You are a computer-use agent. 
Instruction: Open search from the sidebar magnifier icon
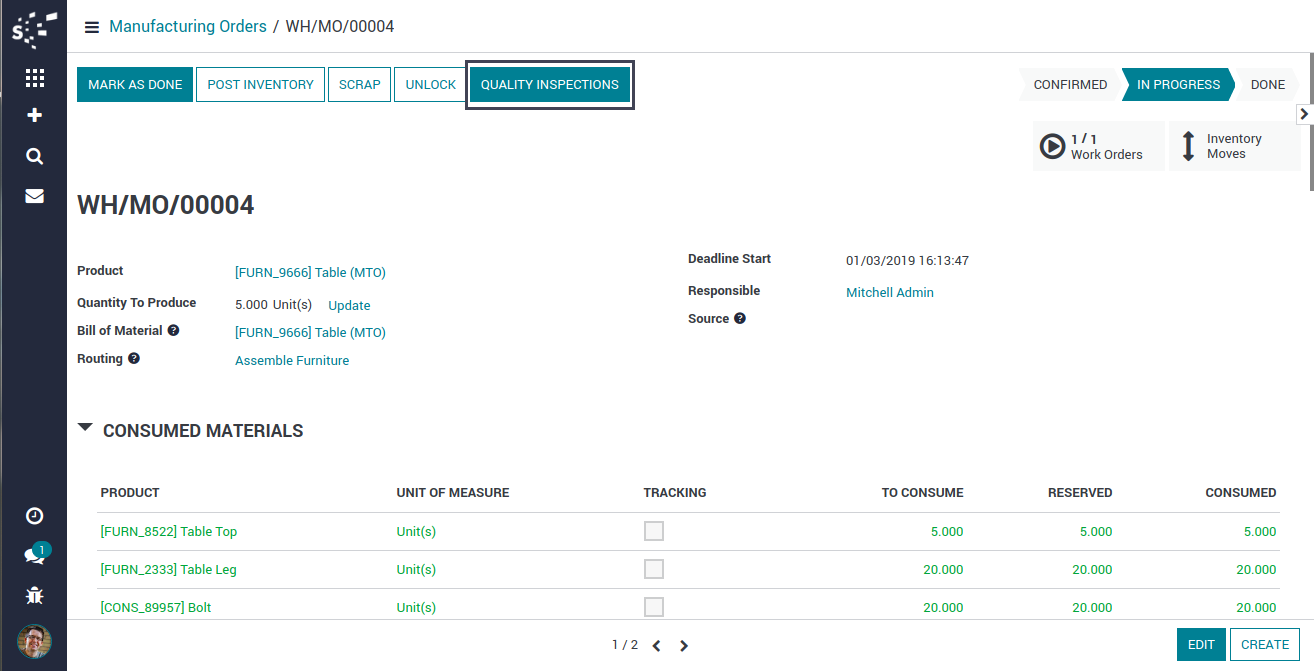coord(34,156)
